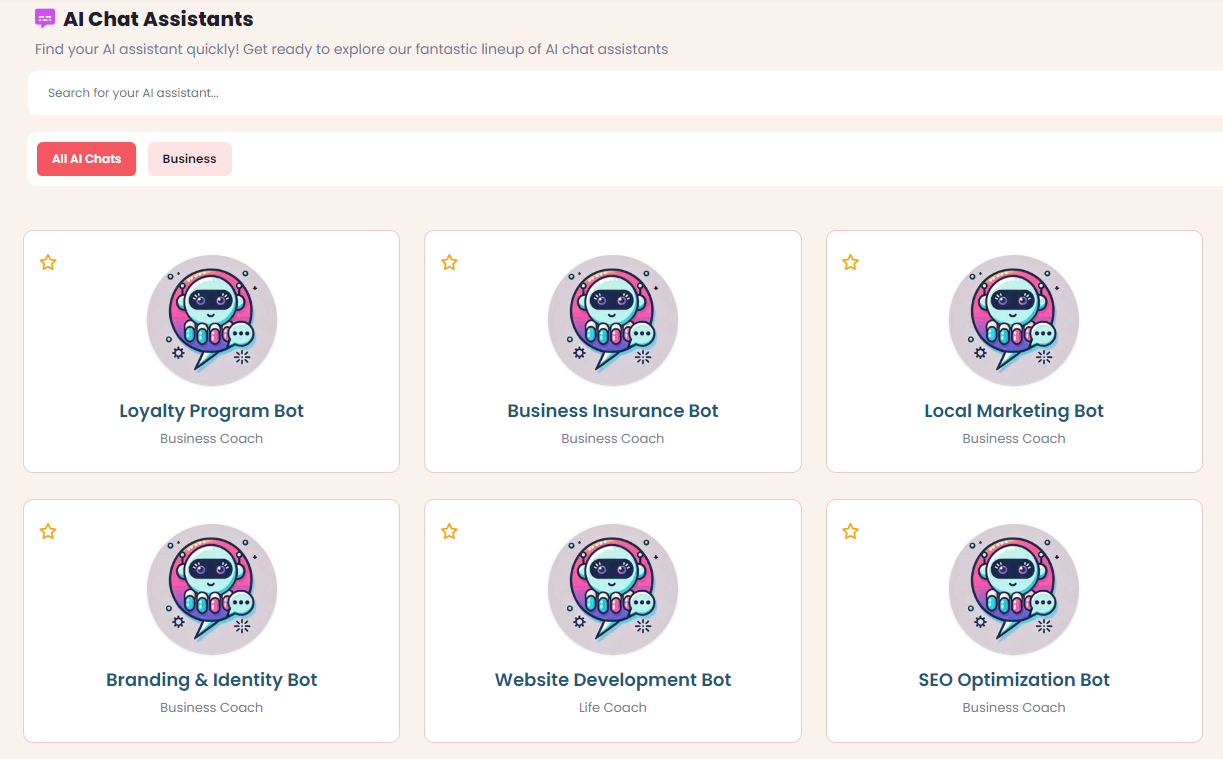The height and width of the screenshot is (759, 1223).
Task: Select the SEO Optimization Bot robot avatar
Action: click(x=1013, y=590)
